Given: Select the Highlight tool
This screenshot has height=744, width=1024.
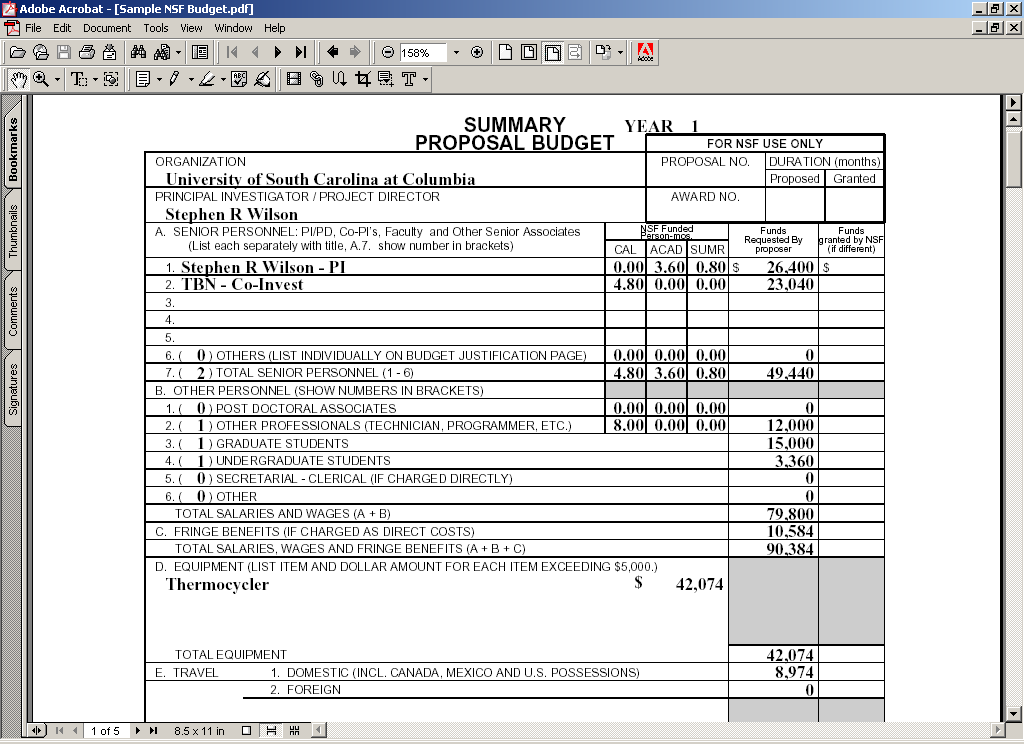Looking at the screenshot, I should [207, 80].
